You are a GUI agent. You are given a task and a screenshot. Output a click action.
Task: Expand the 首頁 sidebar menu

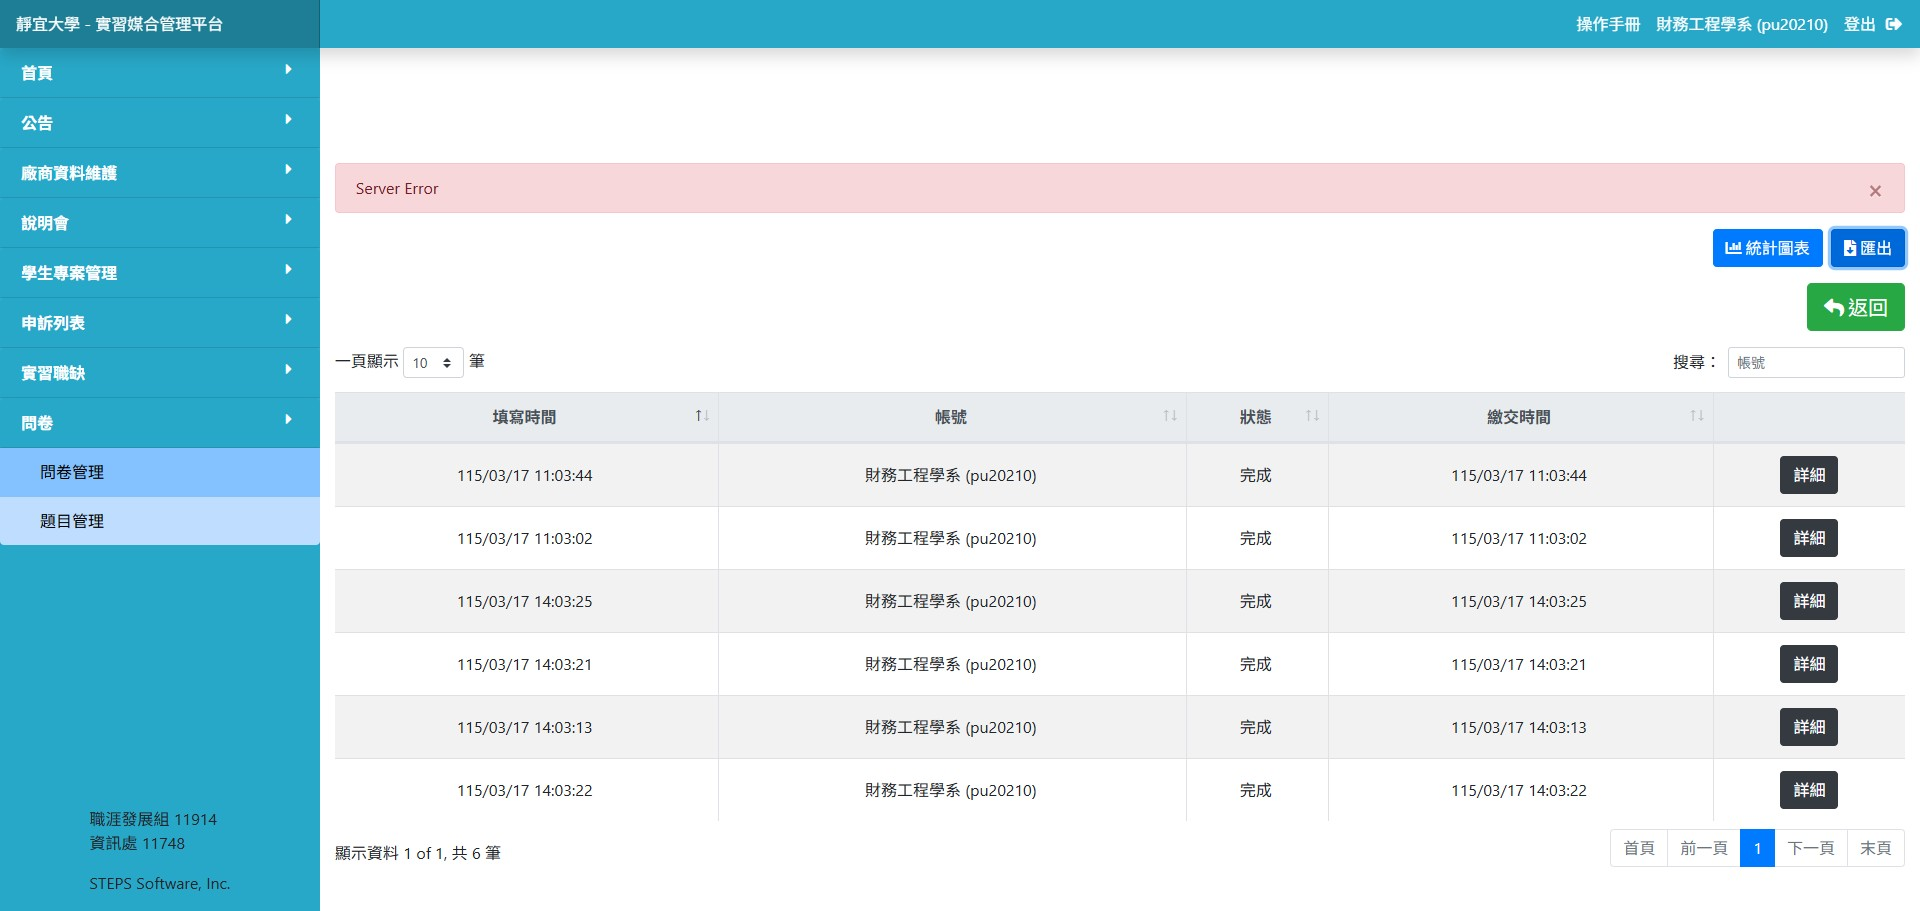click(x=160, y=73)
